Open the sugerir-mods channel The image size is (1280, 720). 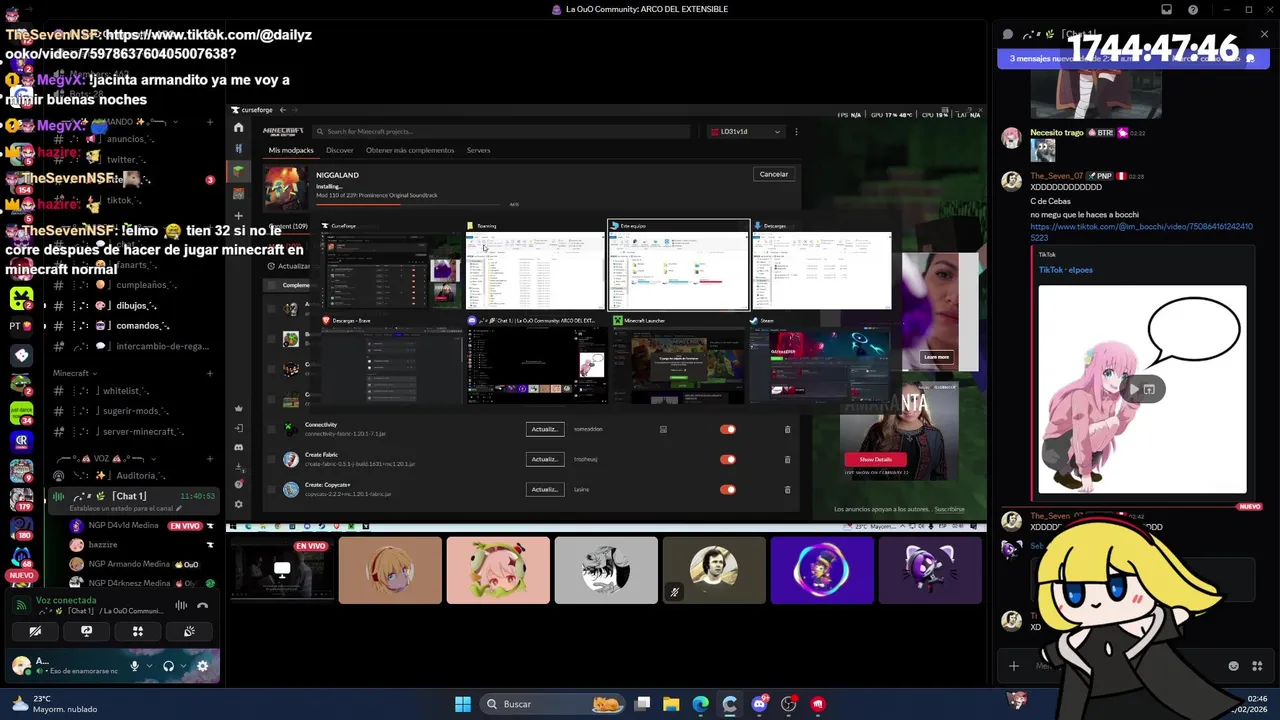133,411
